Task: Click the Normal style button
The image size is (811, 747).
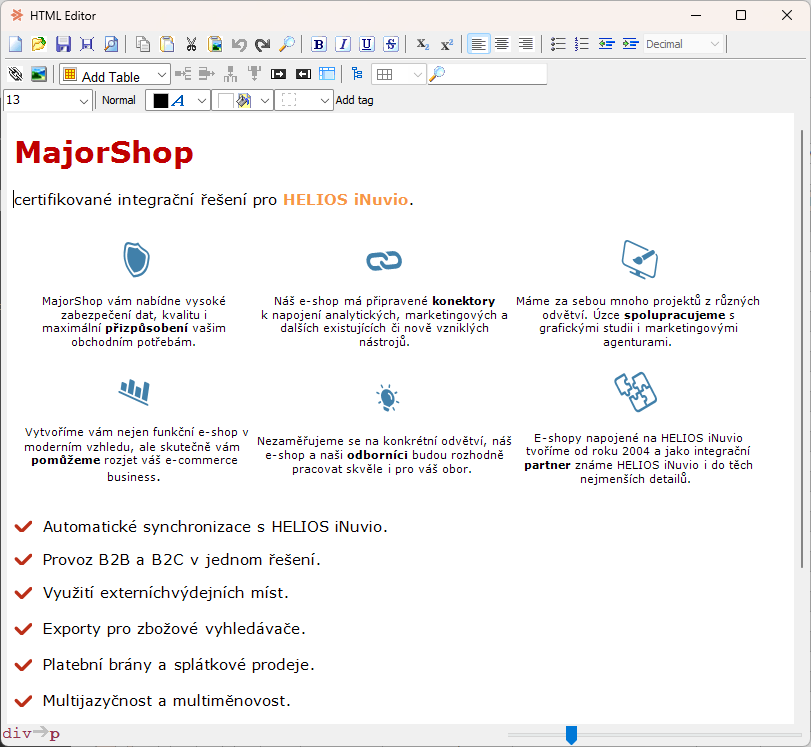Action: click(118, 100)
